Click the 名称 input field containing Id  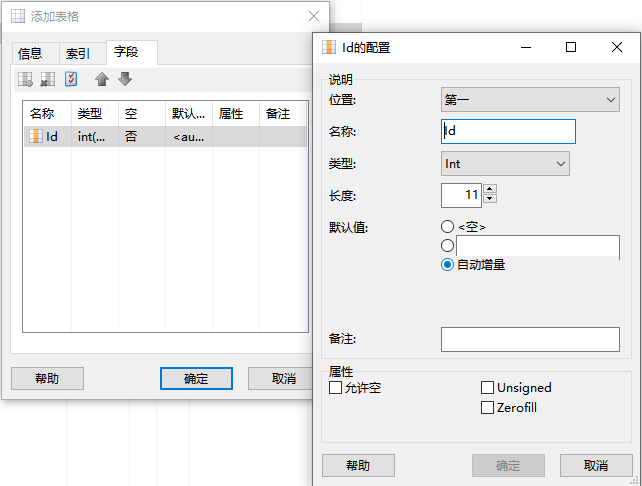pos(508,131)
